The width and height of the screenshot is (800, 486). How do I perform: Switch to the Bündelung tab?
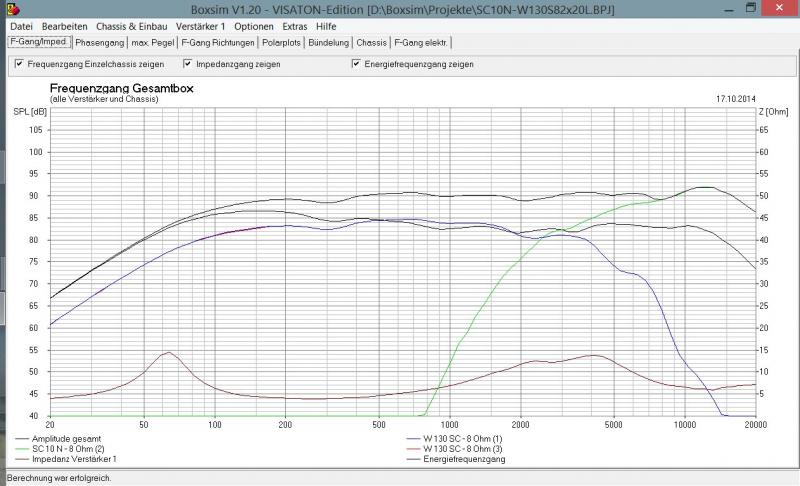329,43
